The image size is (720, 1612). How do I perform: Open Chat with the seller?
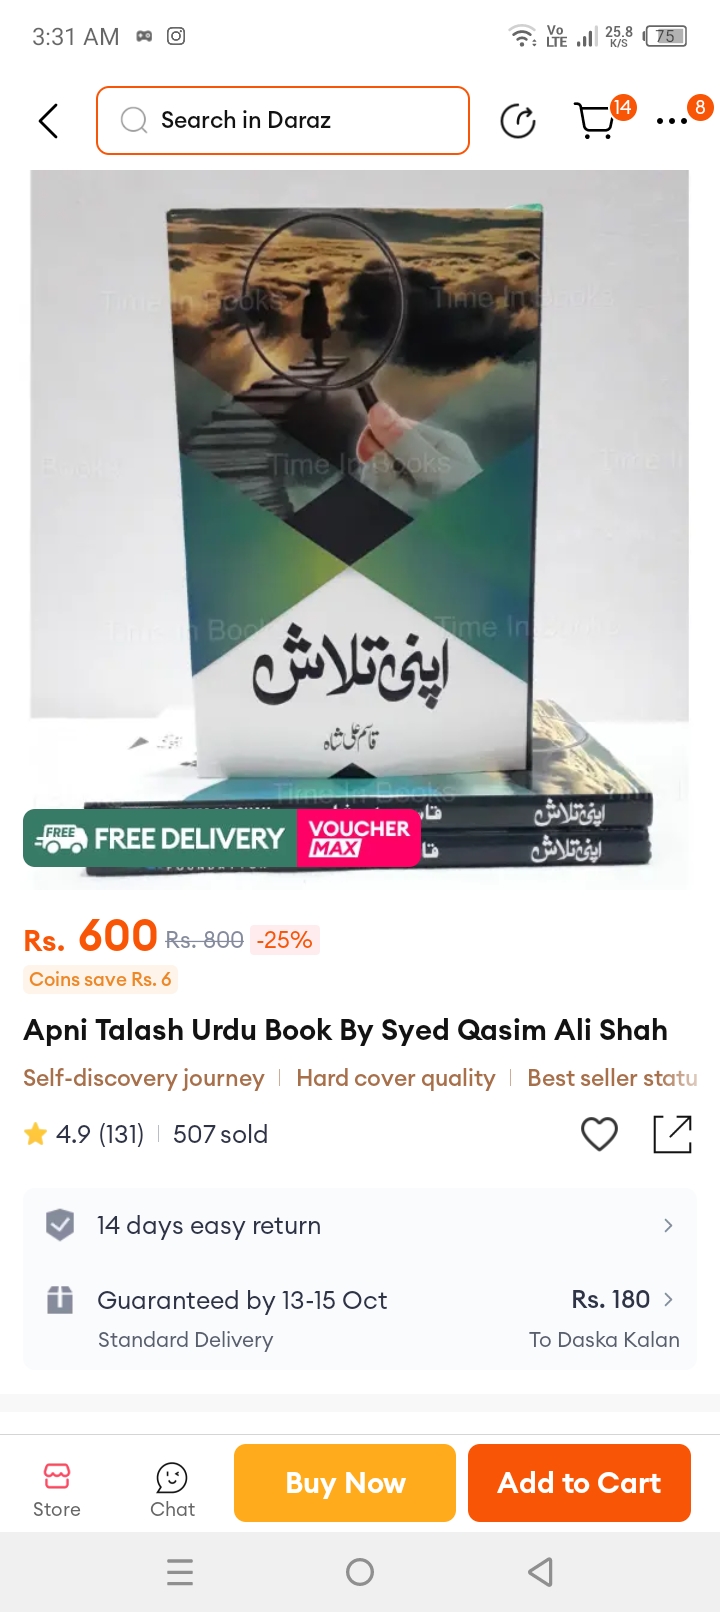[172, 1490]
